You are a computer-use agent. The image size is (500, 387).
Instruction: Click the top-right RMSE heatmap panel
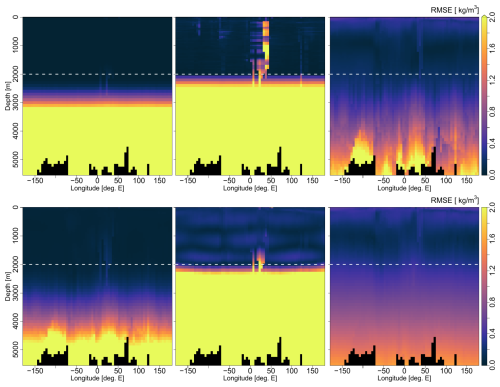point(404,96)
